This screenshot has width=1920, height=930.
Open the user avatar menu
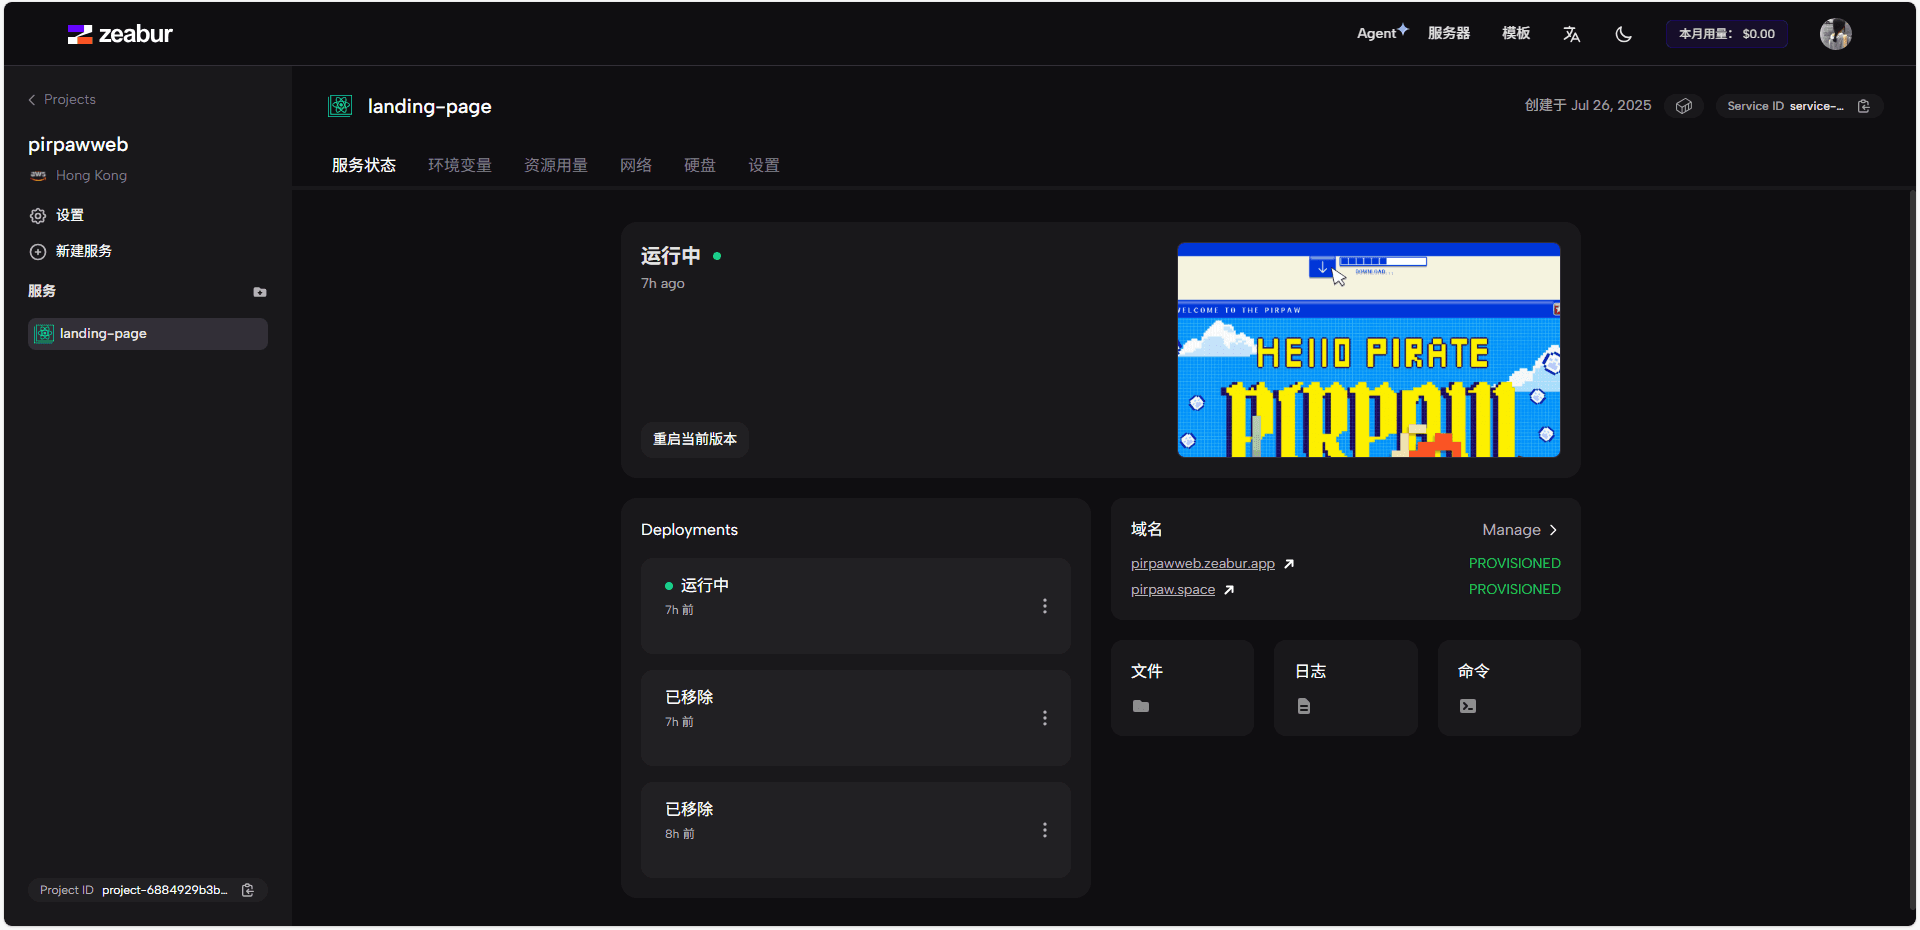coord(1836,34)
